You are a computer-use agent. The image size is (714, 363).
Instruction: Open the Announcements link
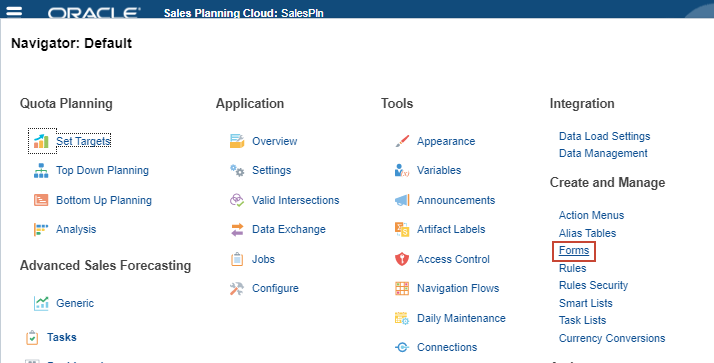(456, 200)
